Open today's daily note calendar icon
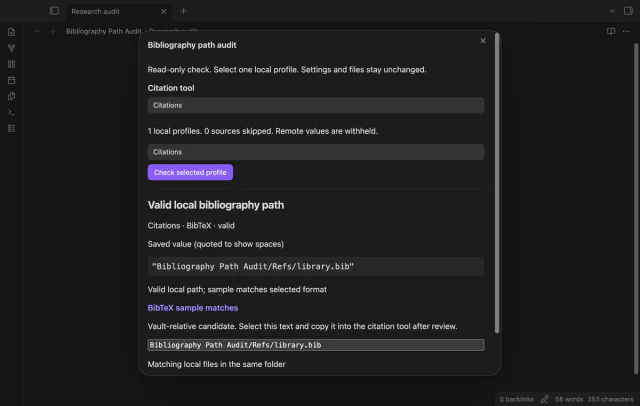 pos(11,80)
